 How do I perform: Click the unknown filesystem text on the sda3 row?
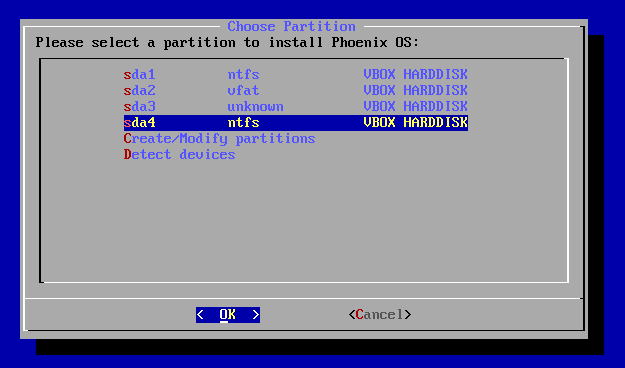[x=255, y=106]
